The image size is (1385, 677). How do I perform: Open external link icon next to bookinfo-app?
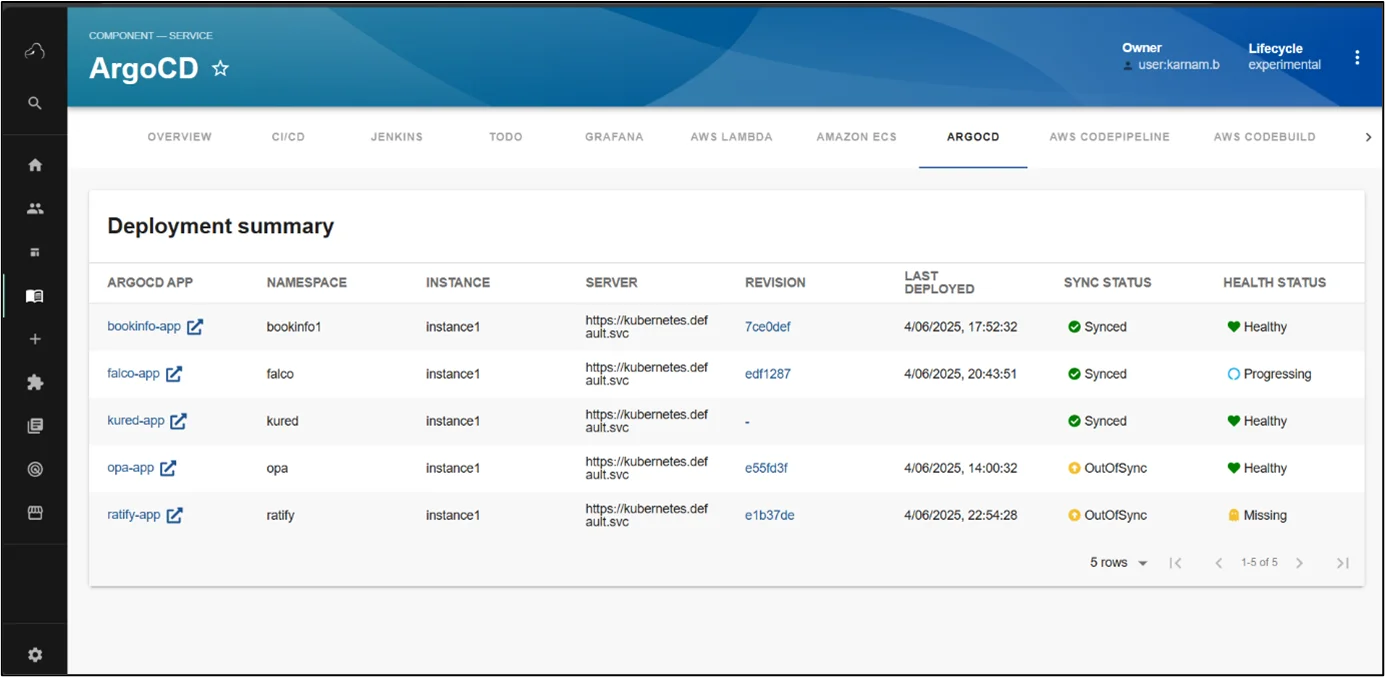(x=195, y=327)
